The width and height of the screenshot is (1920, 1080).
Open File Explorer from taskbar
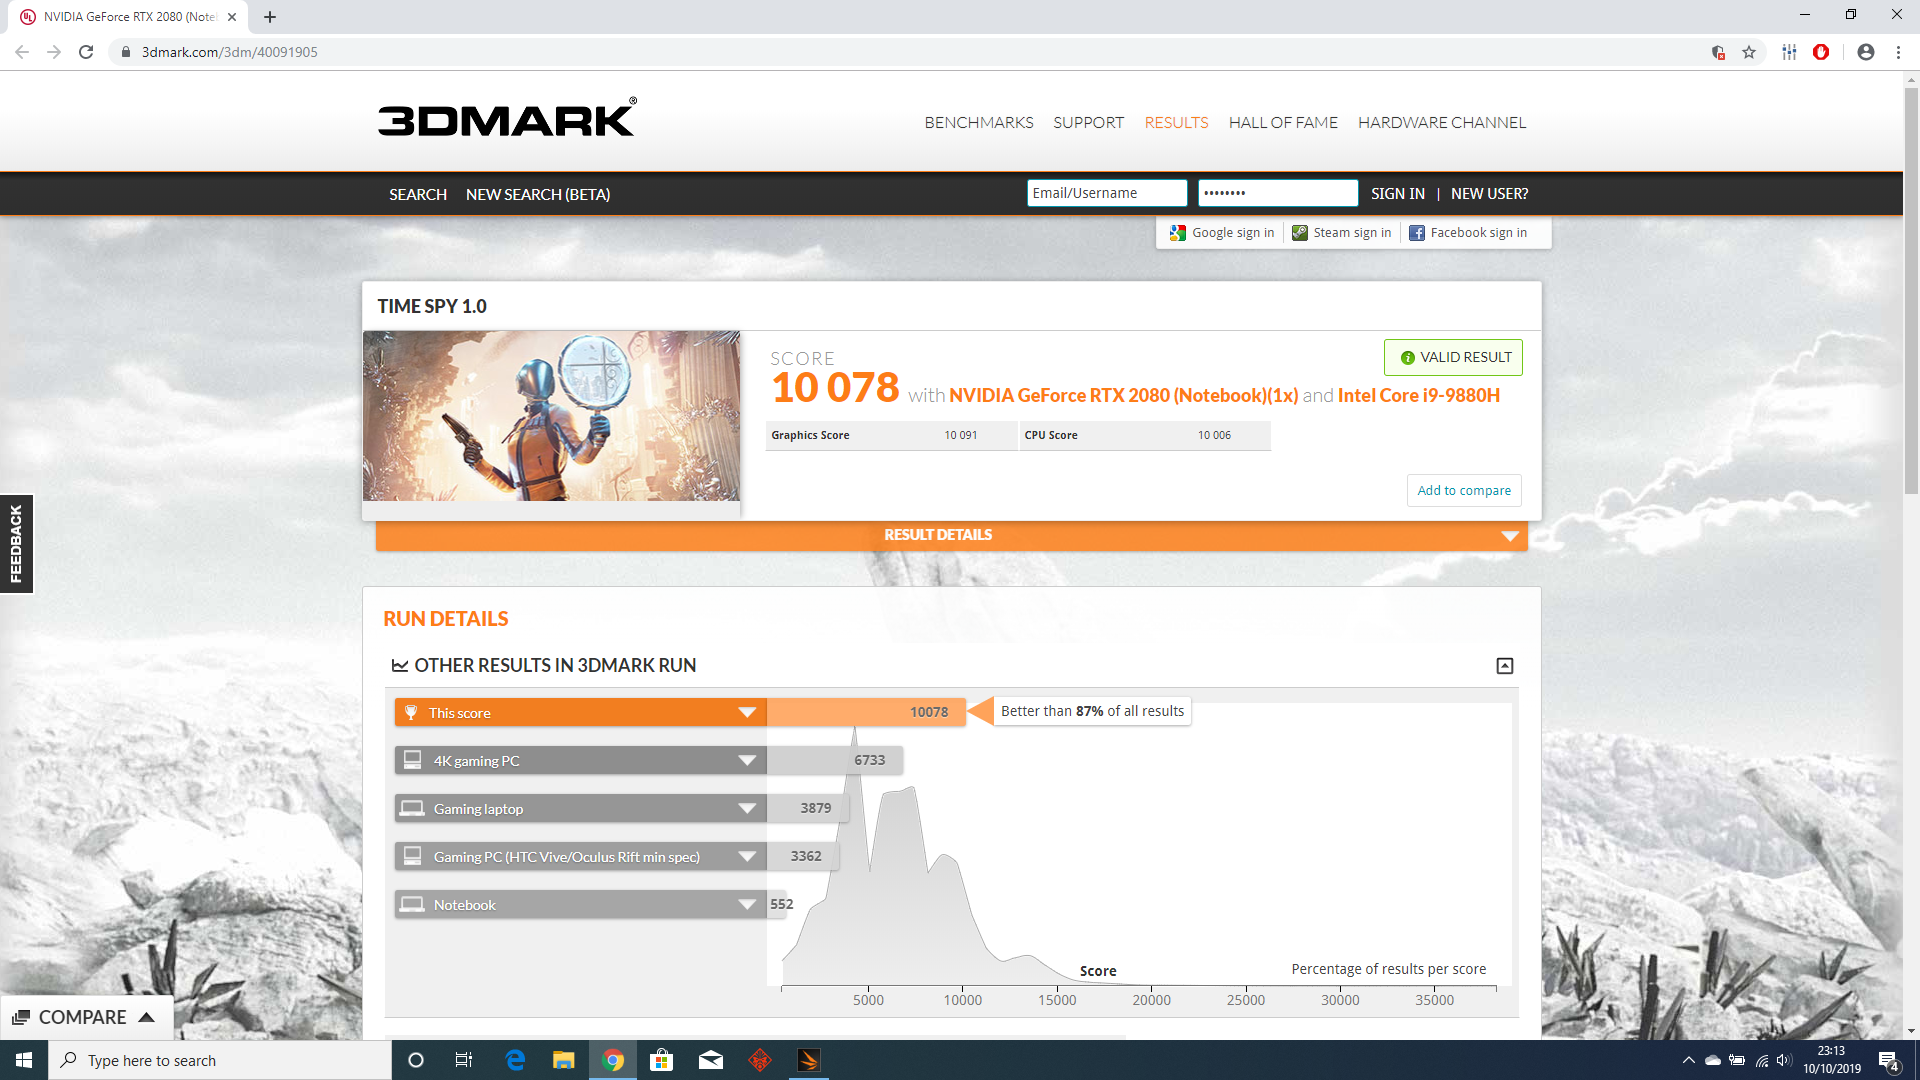[564, 1060]
